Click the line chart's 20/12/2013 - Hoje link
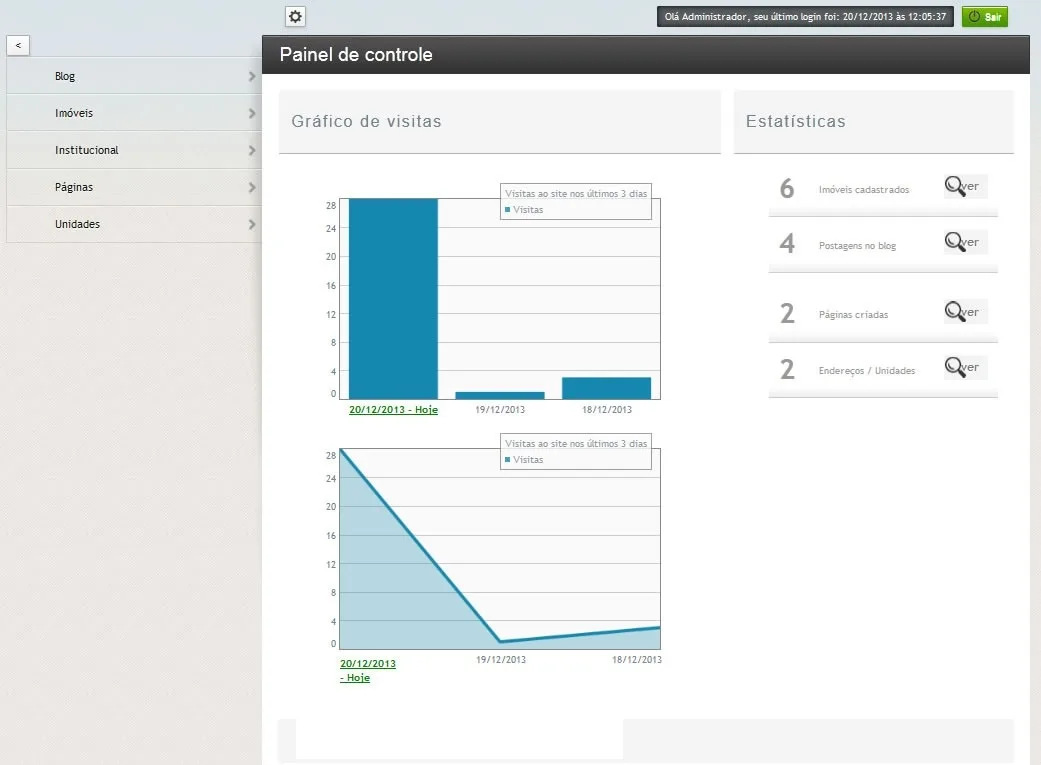Screen dimensions: 1041x765 (x=368, y=671)
